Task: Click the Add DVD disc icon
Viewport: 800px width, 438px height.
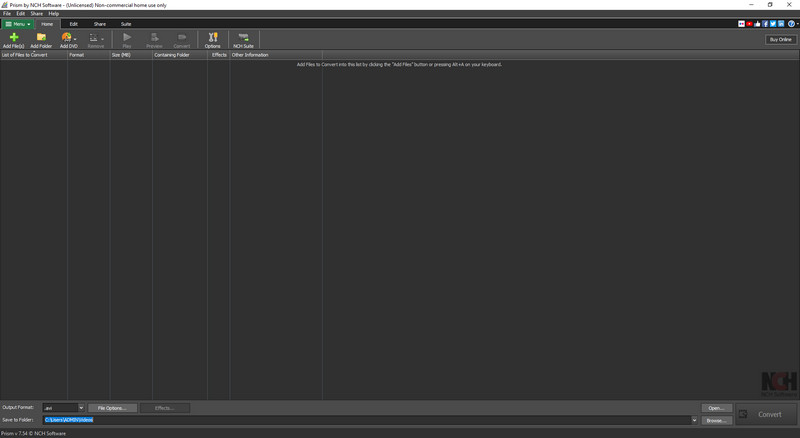Action: click(x=66, y=38)
